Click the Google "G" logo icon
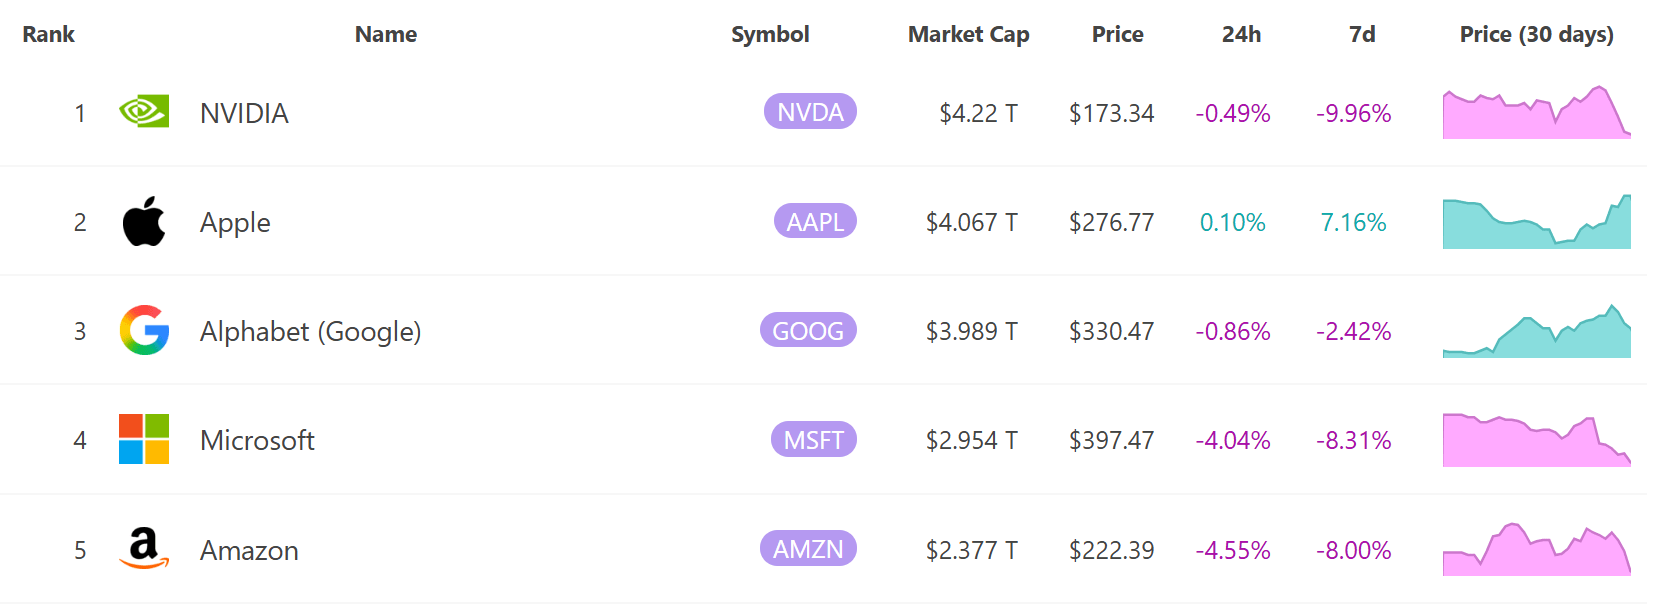Image resolution: width=1658 pixels, height=606 pixels. 143,330
